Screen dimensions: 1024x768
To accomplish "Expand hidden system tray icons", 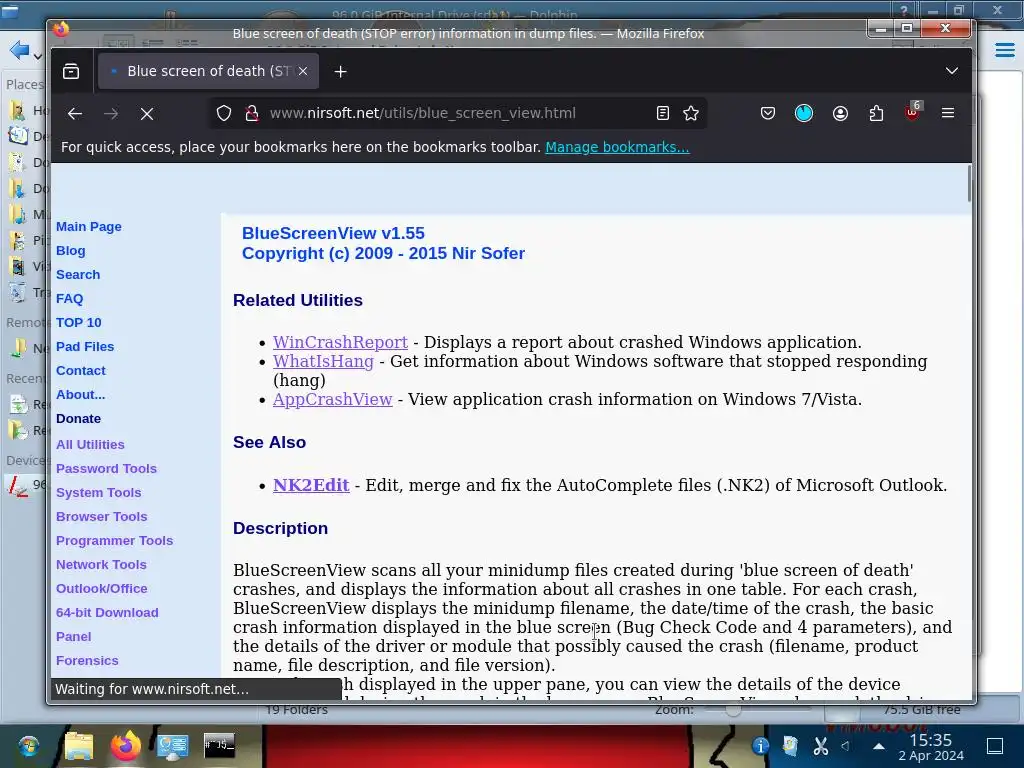I will pyautogui.click(x=879, y=746).
